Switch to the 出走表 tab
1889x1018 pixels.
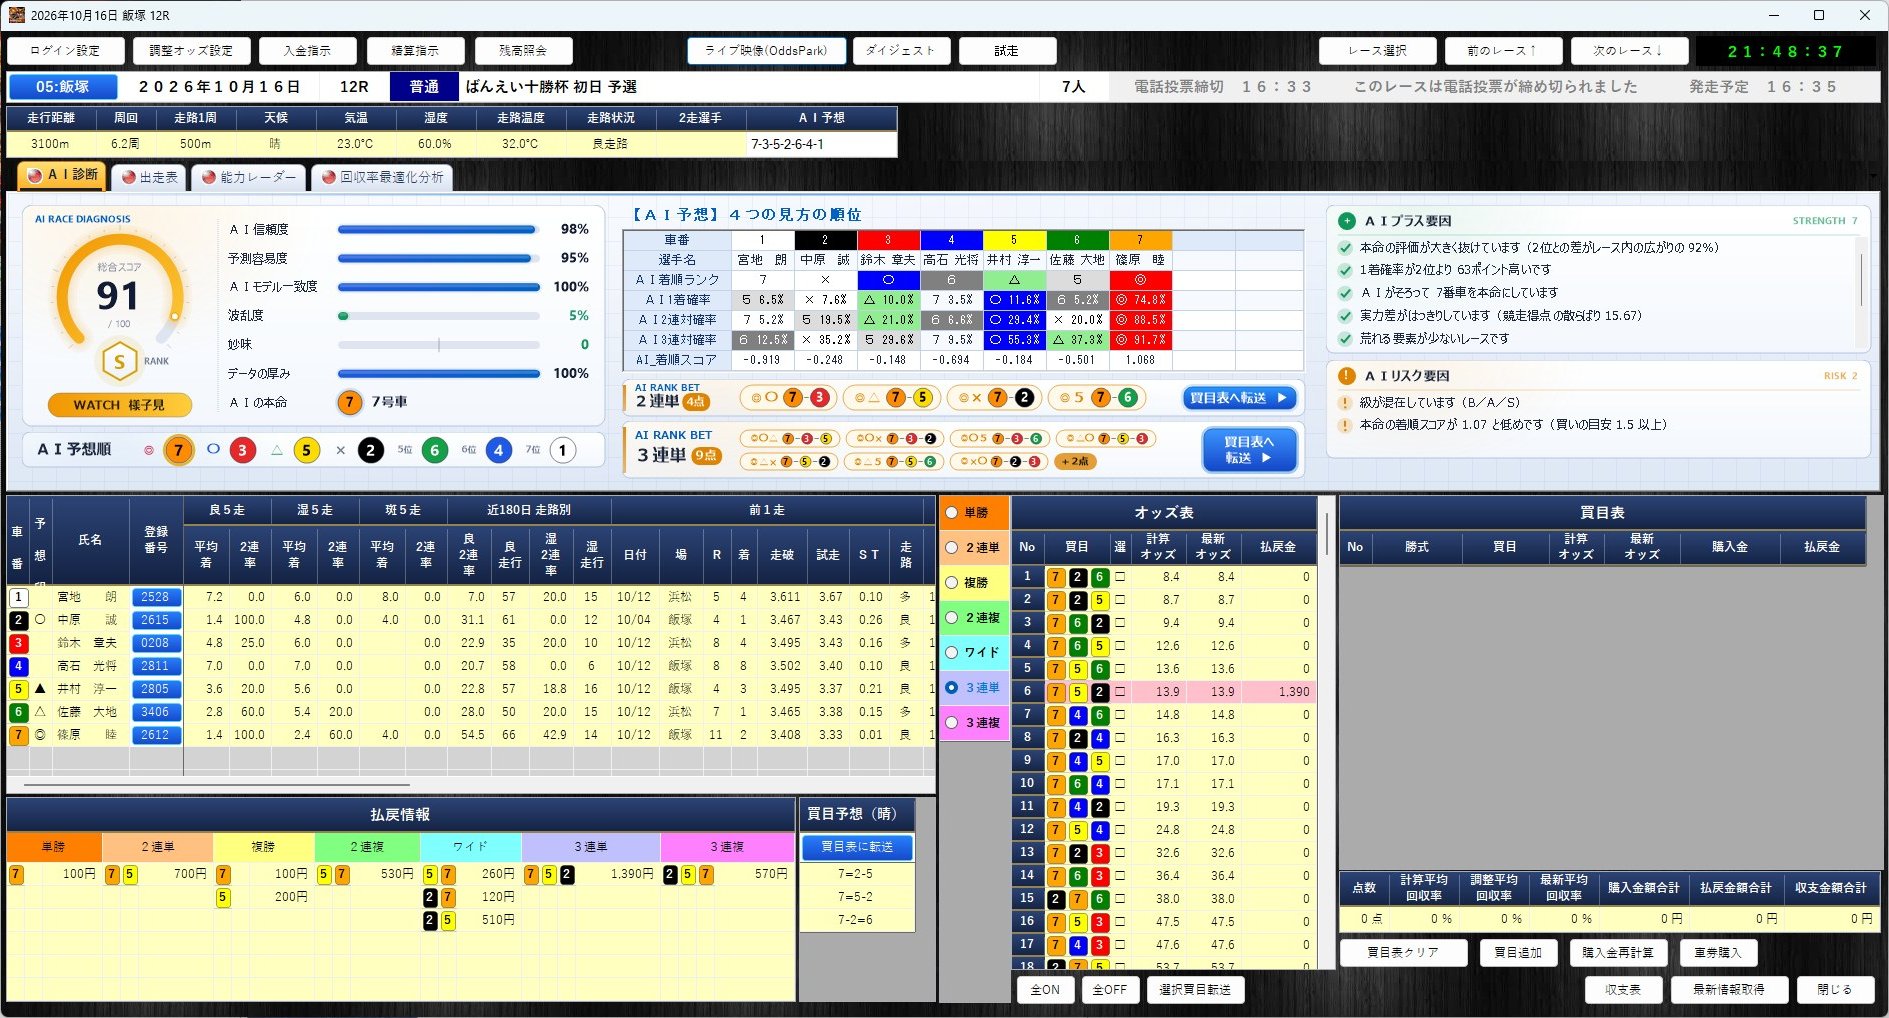point(150,177)
